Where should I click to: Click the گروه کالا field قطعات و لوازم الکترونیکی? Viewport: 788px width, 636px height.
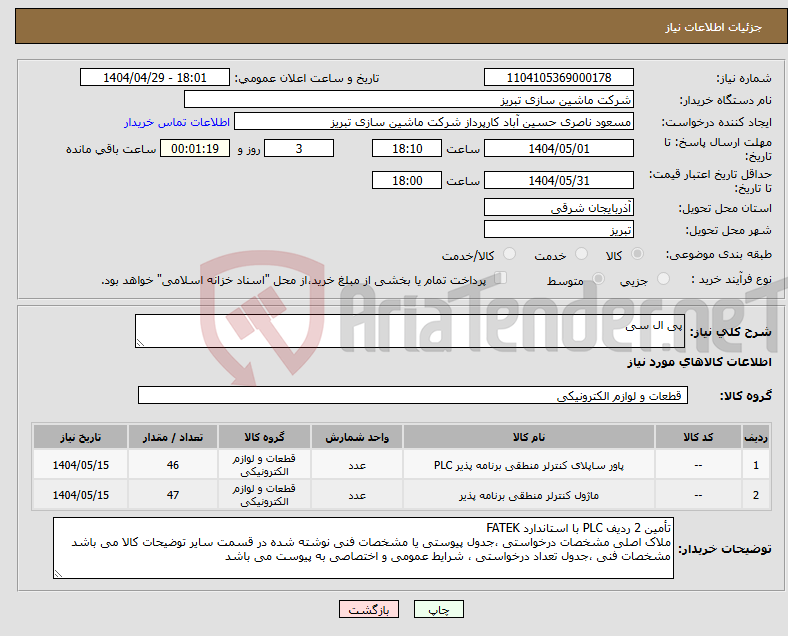point(413,395)
